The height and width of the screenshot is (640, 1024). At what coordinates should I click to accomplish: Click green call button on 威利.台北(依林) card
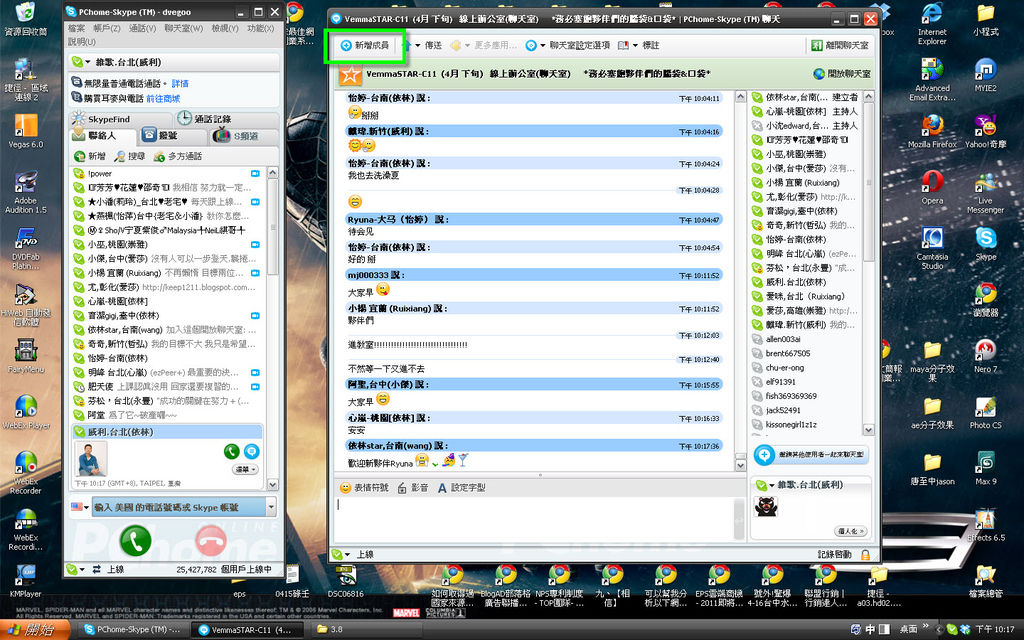tap(231, 451)
